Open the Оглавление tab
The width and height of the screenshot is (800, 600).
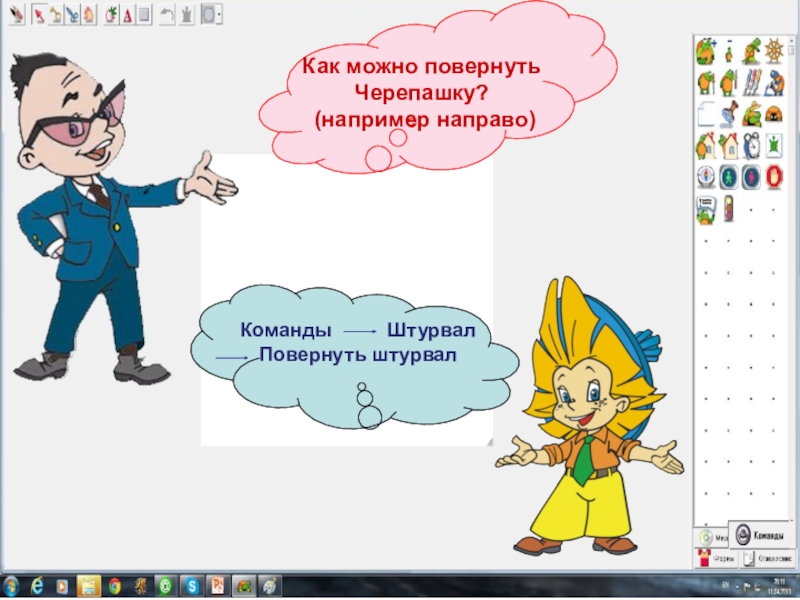767,559
